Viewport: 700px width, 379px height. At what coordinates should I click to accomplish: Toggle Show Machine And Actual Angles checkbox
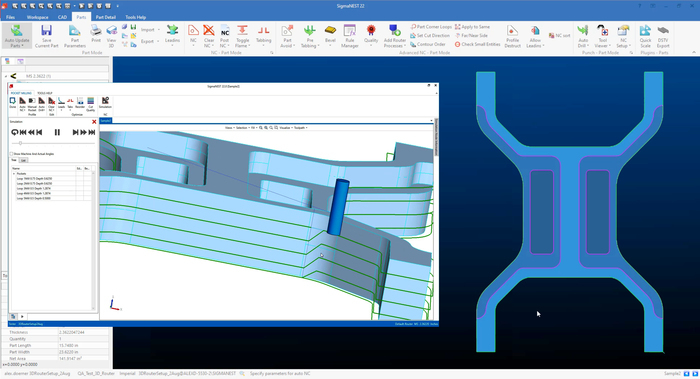tap(12, 154)
